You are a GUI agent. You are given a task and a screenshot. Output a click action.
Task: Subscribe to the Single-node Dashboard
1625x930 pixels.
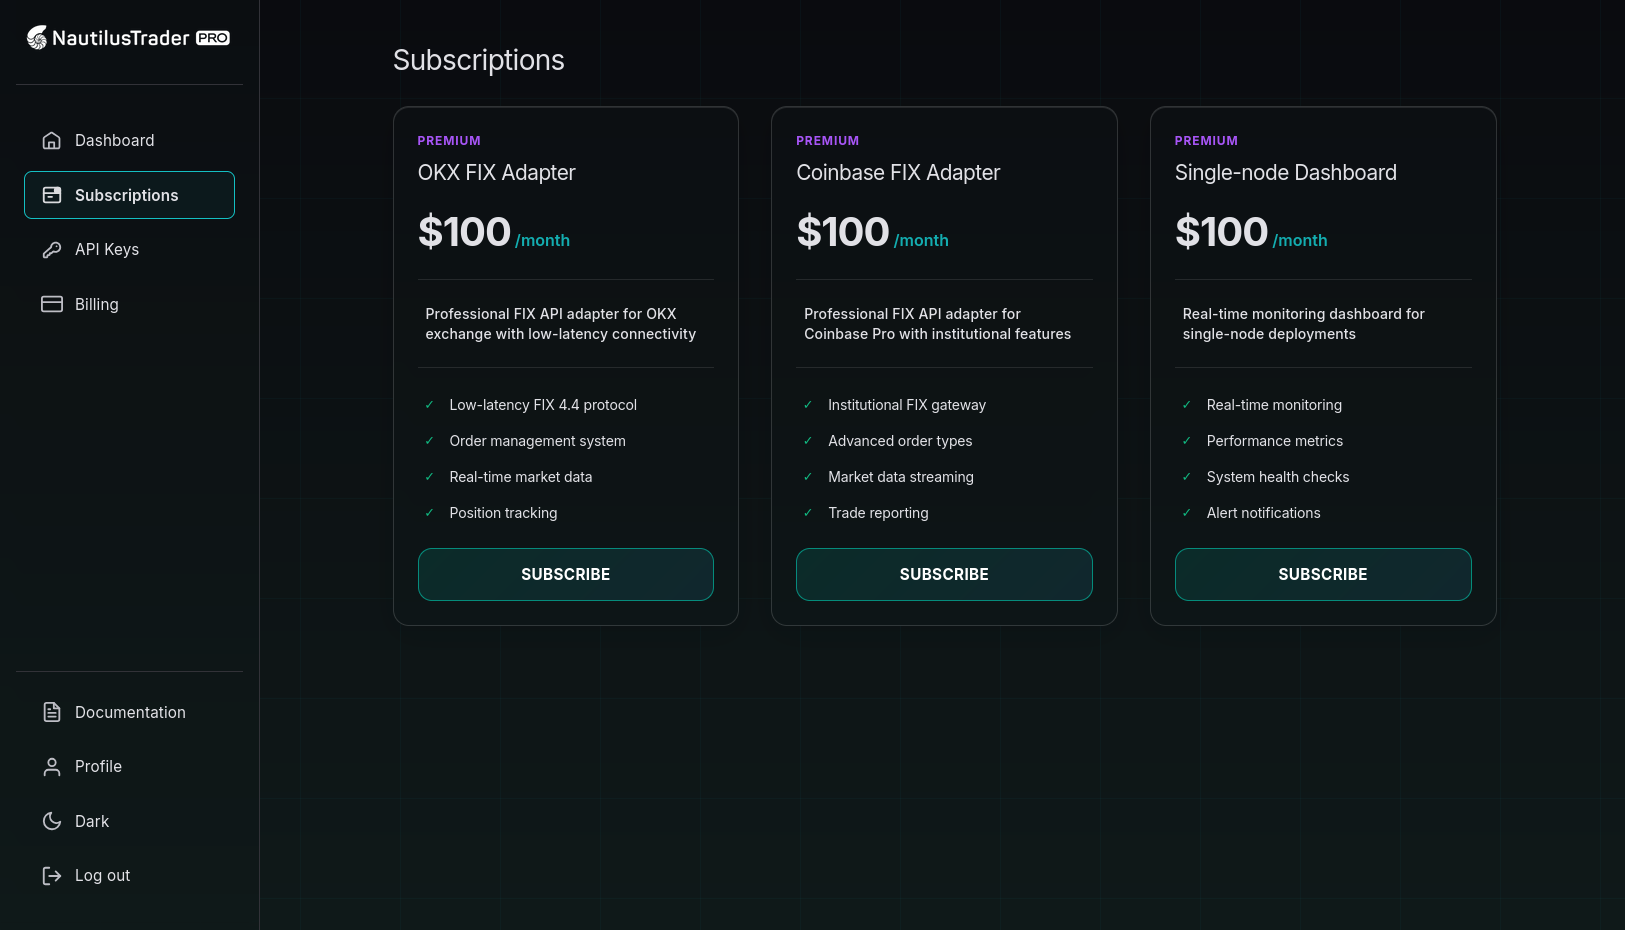click(1322, 574)
